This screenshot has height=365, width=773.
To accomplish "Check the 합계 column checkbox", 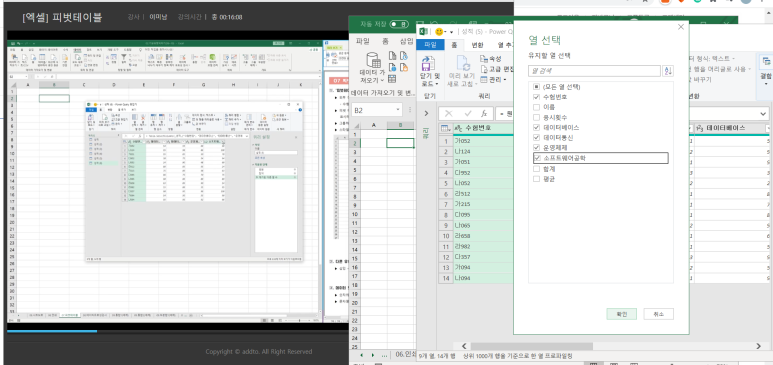I will [536, 169].
